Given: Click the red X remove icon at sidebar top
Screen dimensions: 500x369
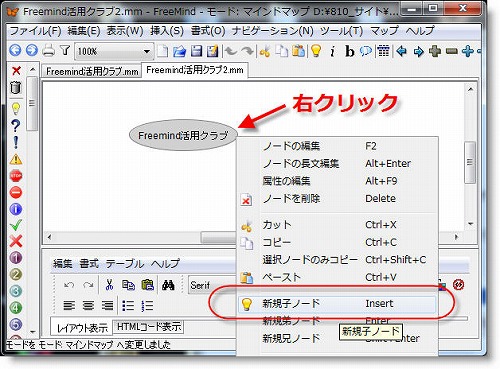Looking at the screenshot, I should click(16, 71).
